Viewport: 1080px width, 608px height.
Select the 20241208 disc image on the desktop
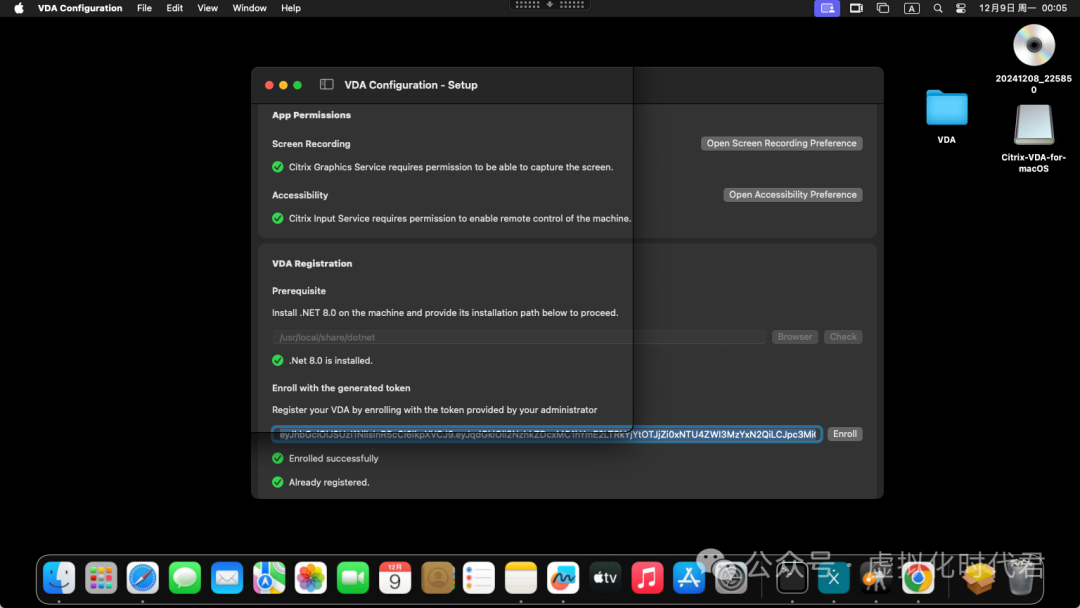point(1033,45)
